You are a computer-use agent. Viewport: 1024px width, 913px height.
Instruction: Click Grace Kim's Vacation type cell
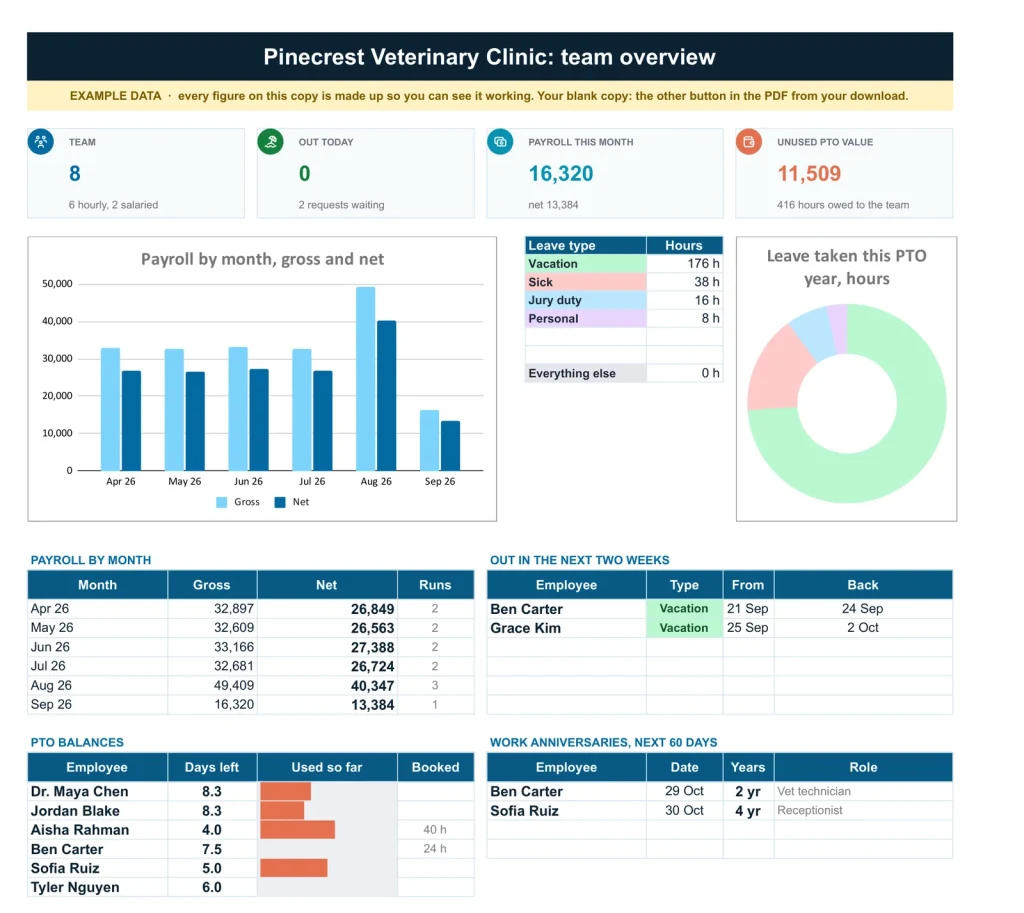[x=684, y=628]
